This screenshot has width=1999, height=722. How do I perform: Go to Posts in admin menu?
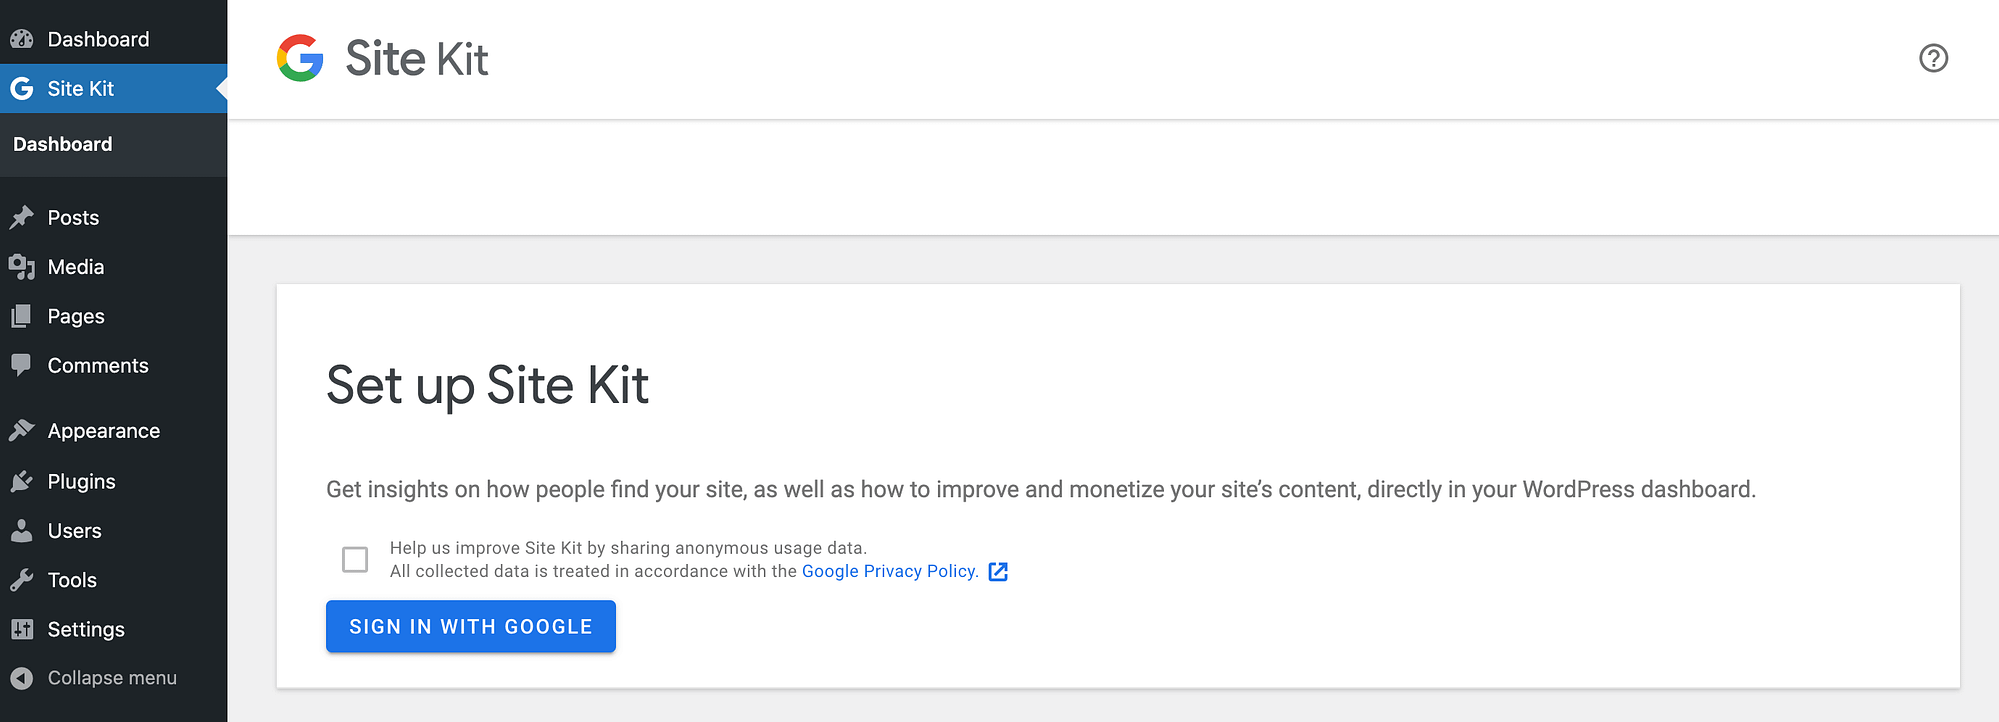click(114, 217)
